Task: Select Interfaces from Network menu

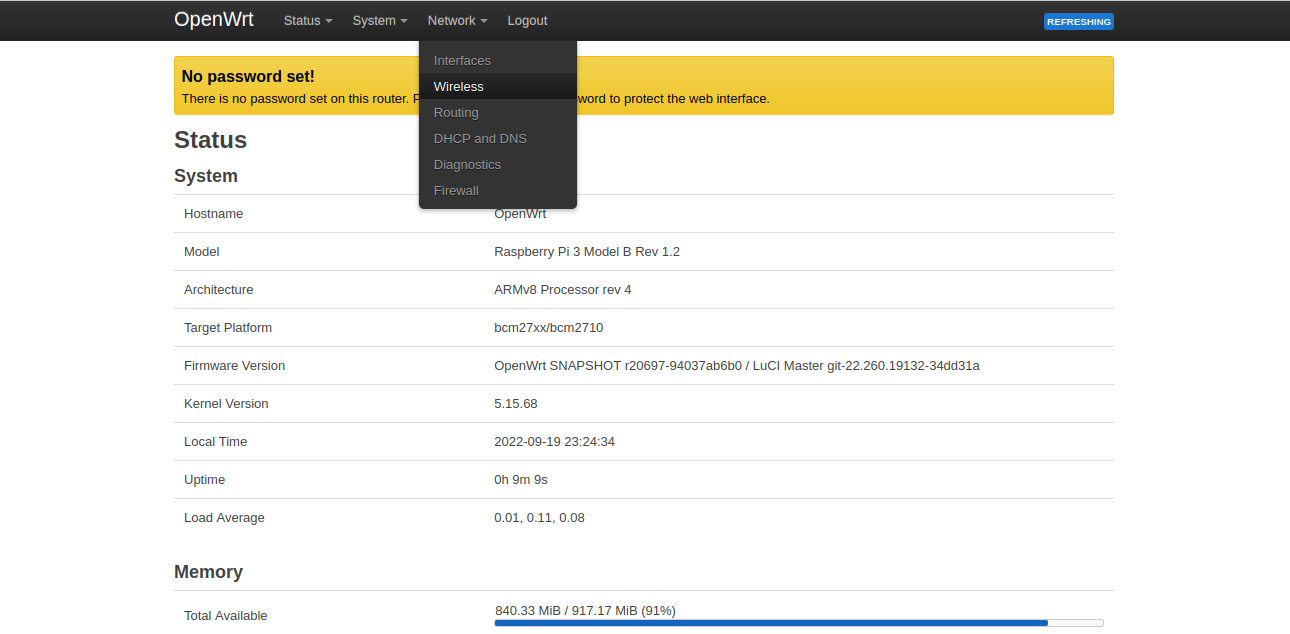Action: 498,61
